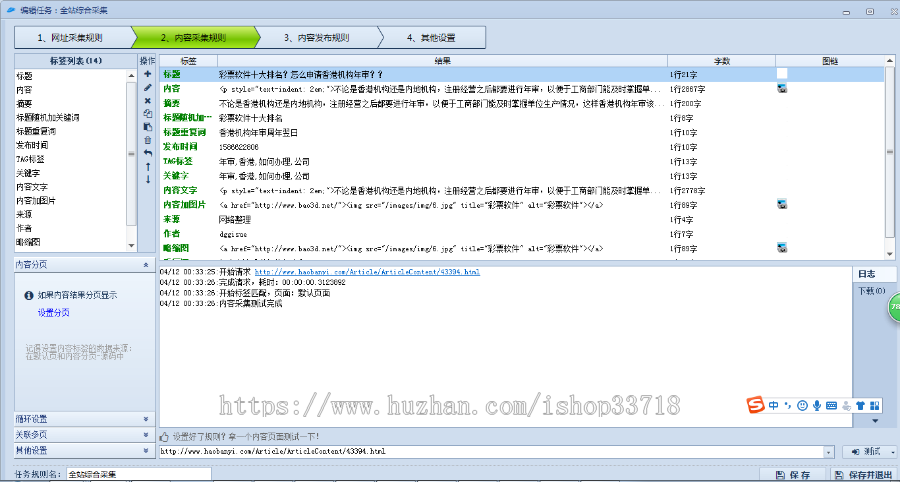Click the image icon in the 缩略图 row

(782, 248)
